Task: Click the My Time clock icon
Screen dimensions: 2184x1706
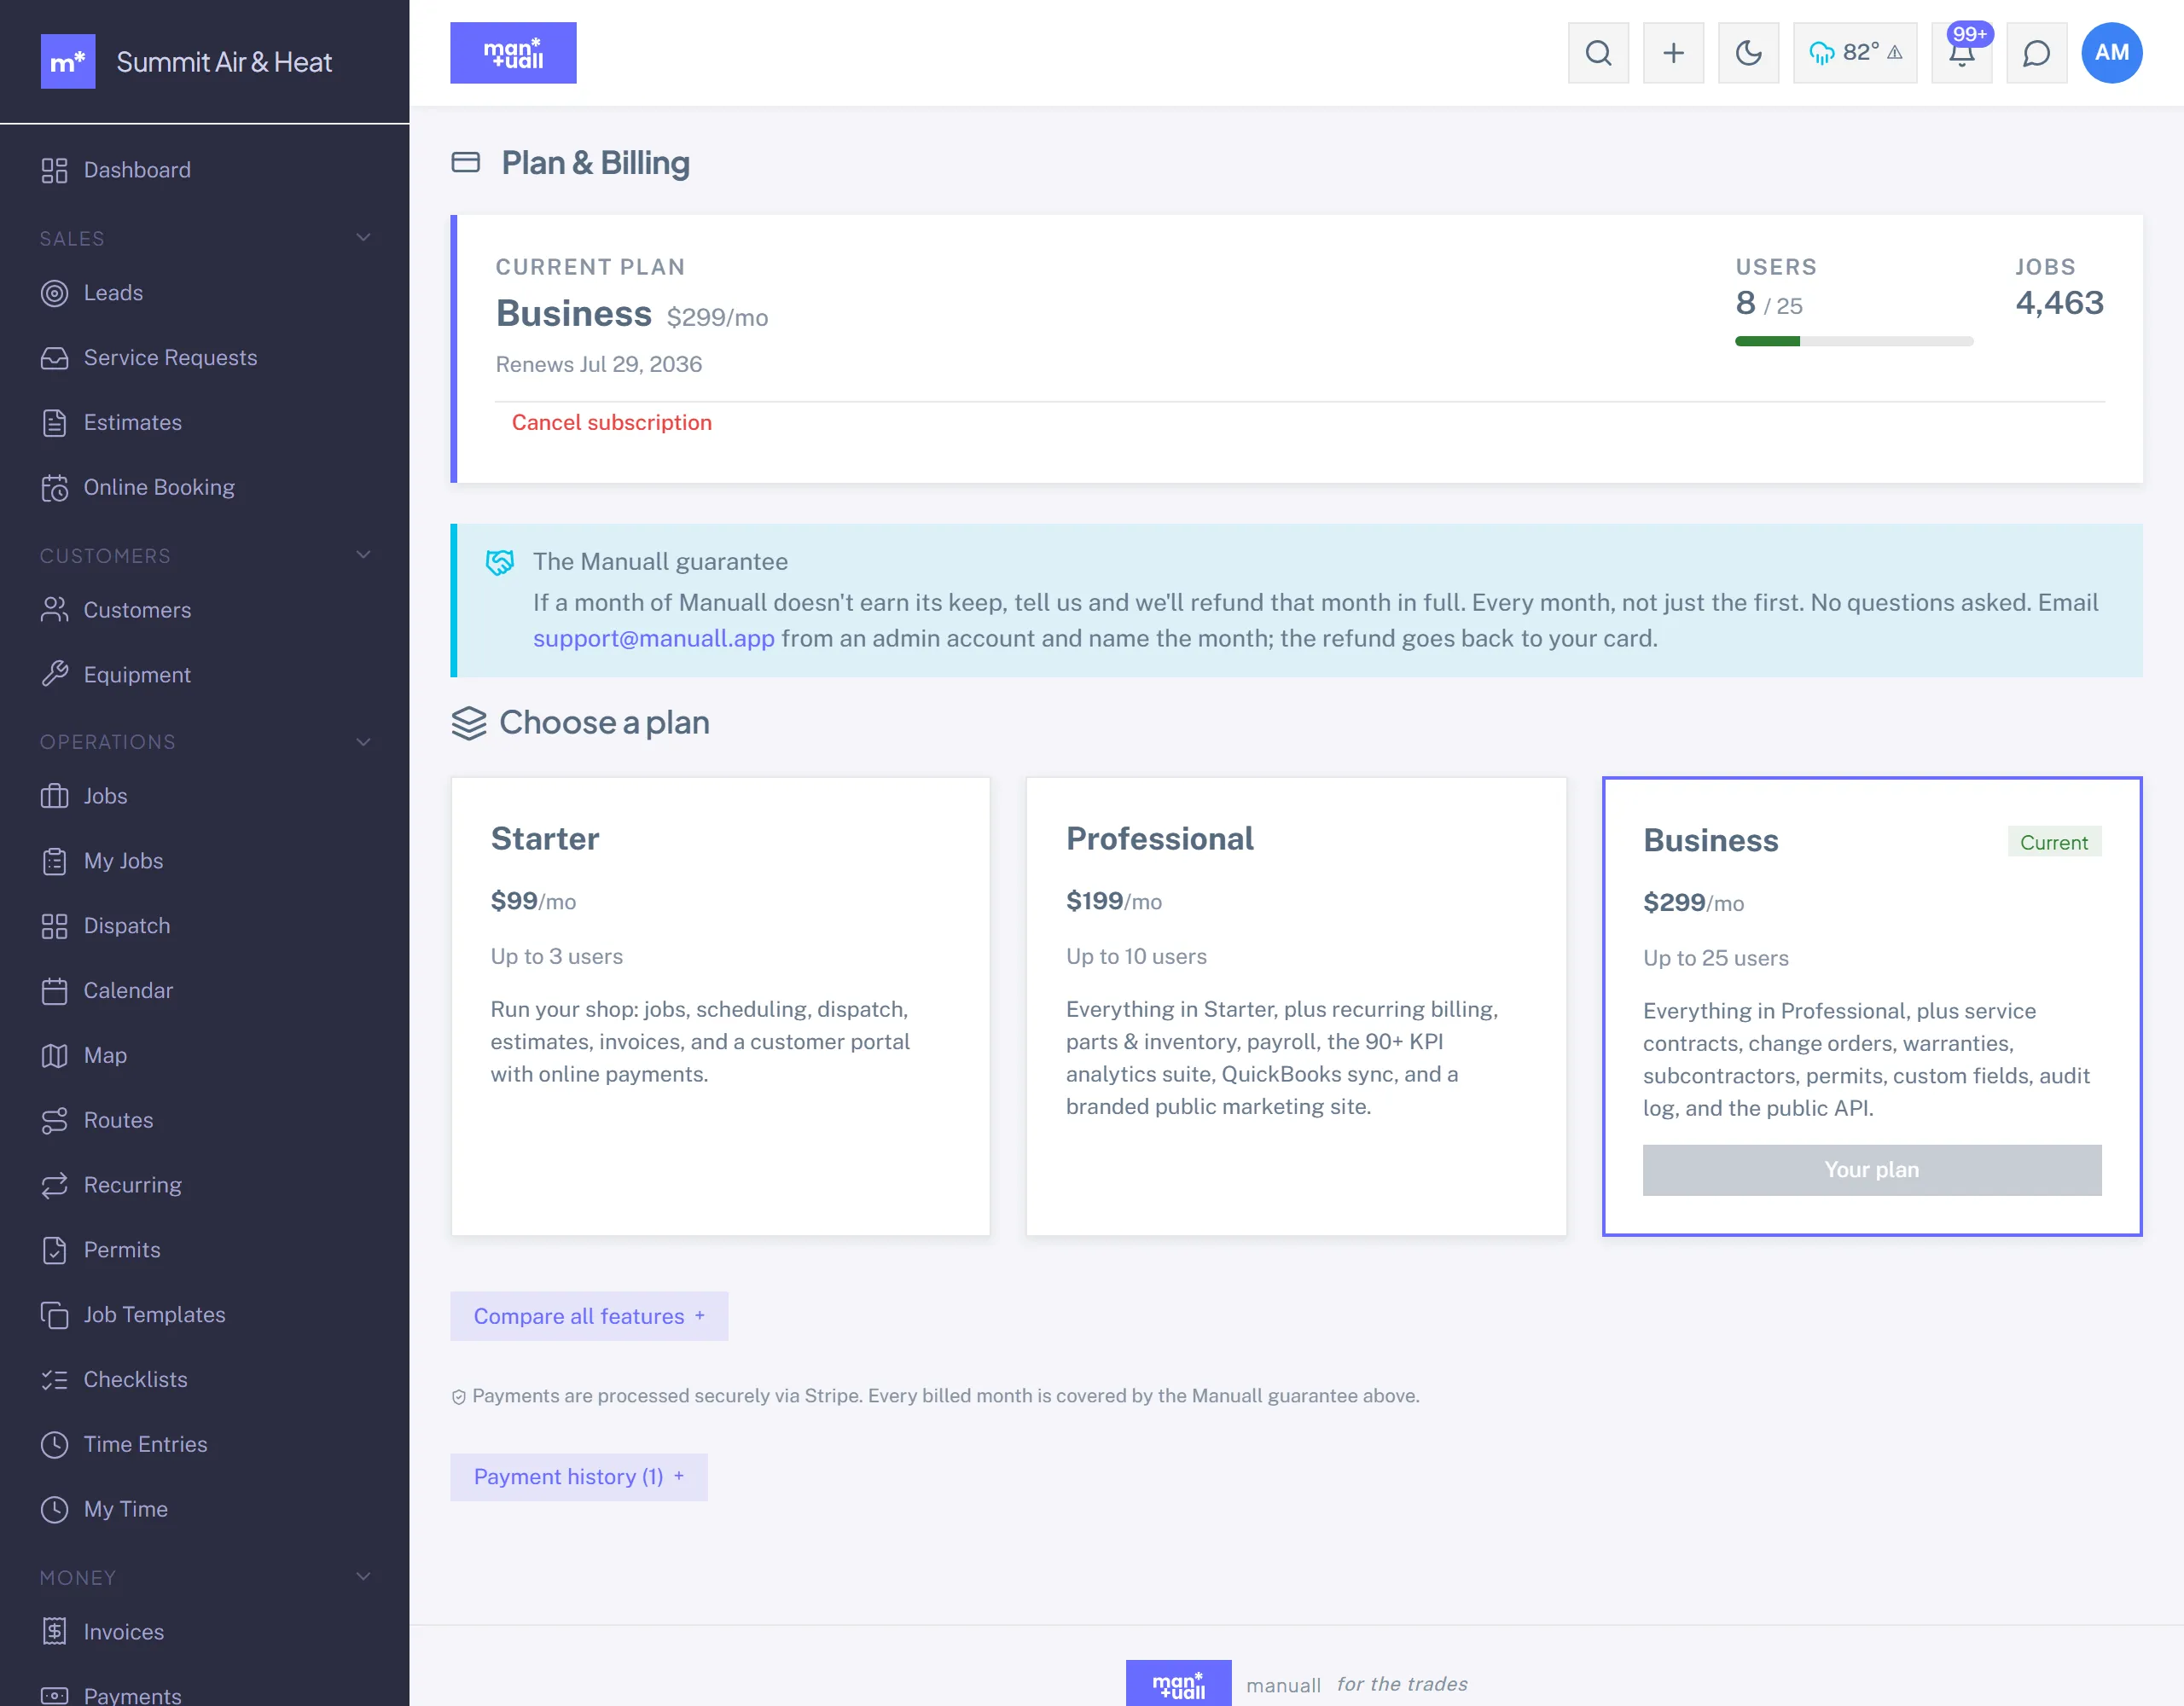Action: coord(54,1509)
